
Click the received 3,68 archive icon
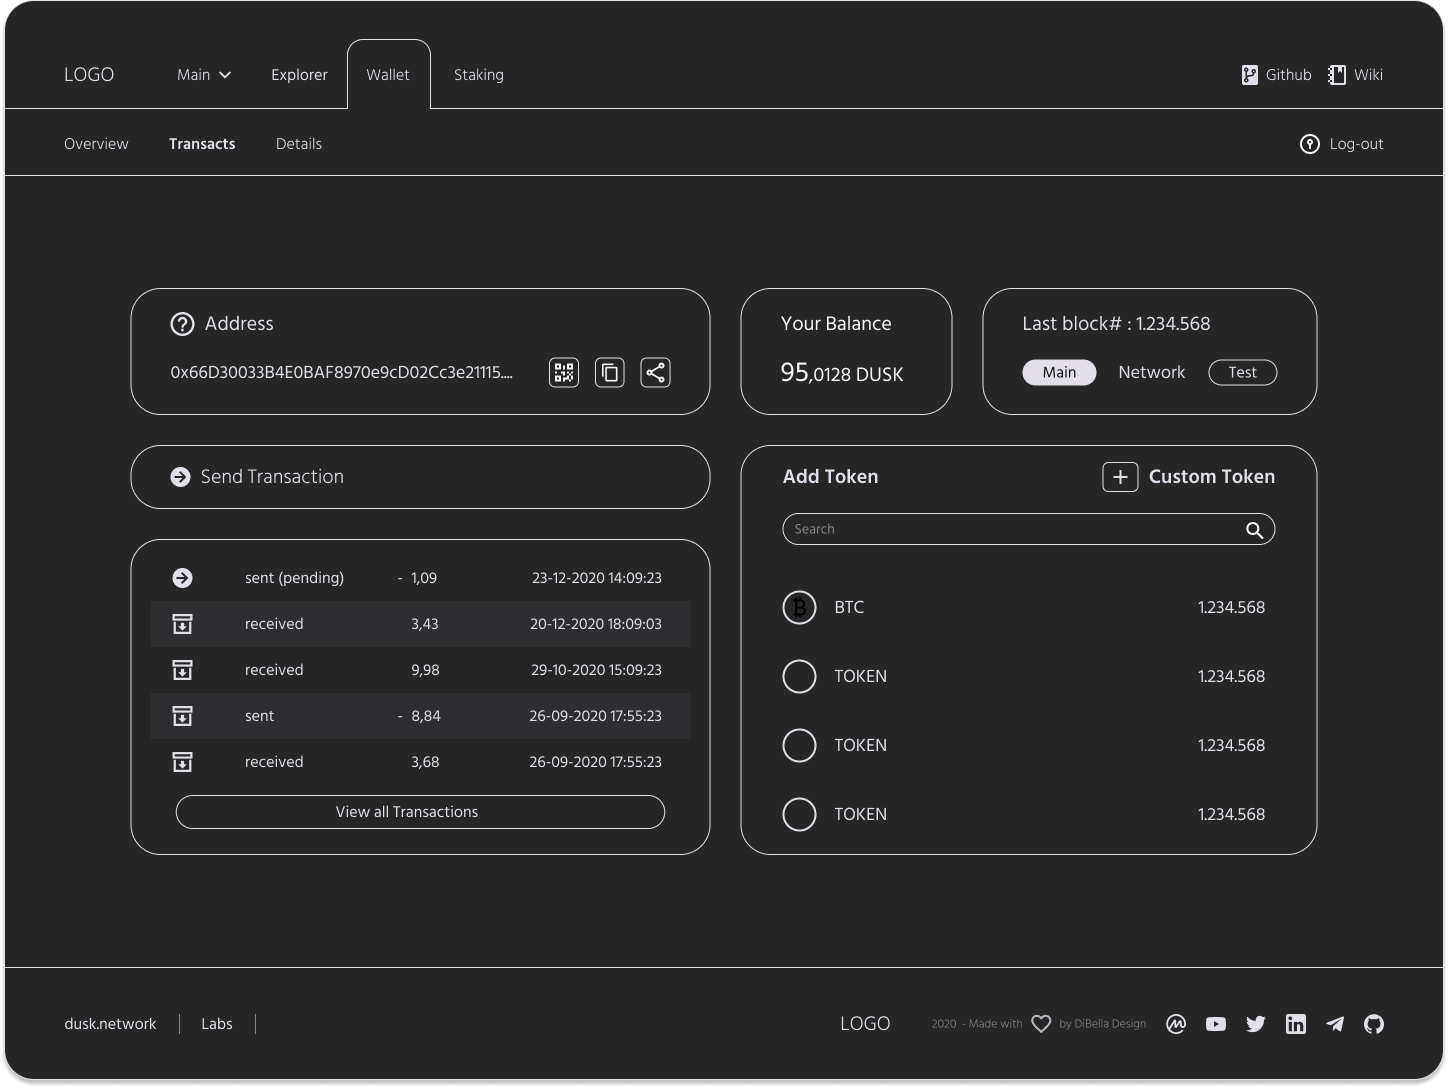point(182,762)
